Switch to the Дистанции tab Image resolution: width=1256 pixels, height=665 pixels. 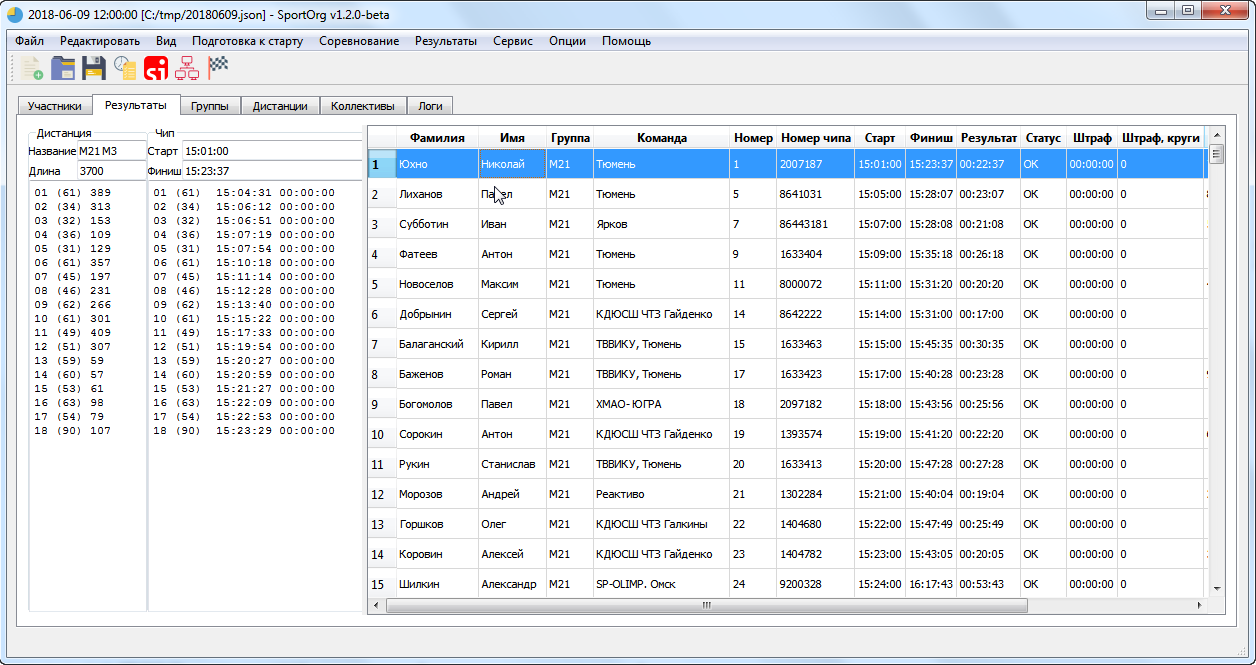(280, 106)
